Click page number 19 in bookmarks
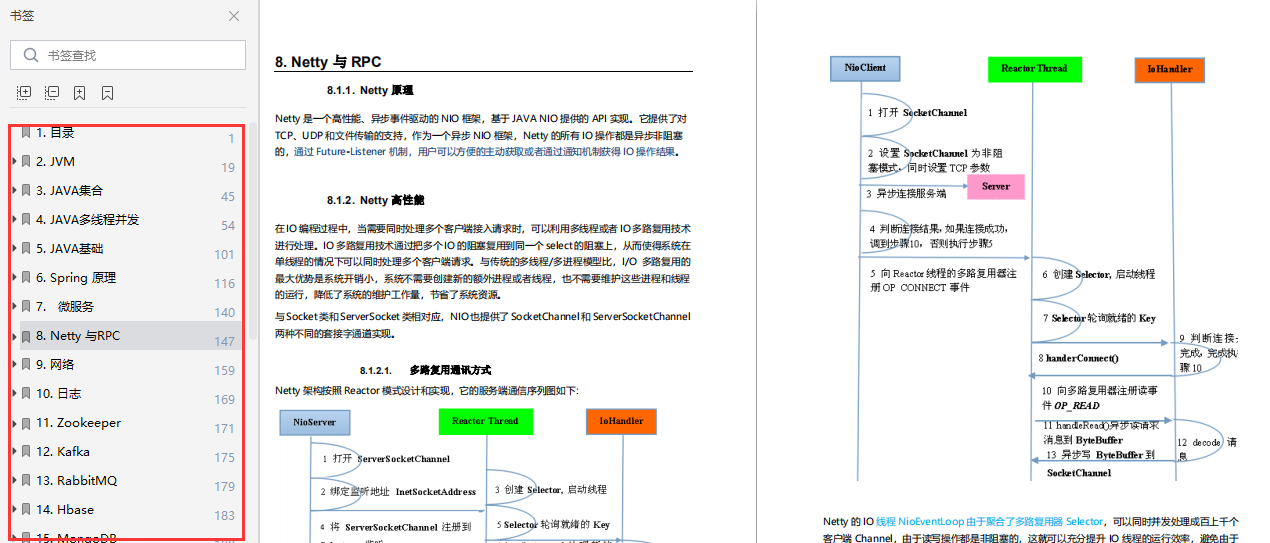 click(x=229, y=167)
